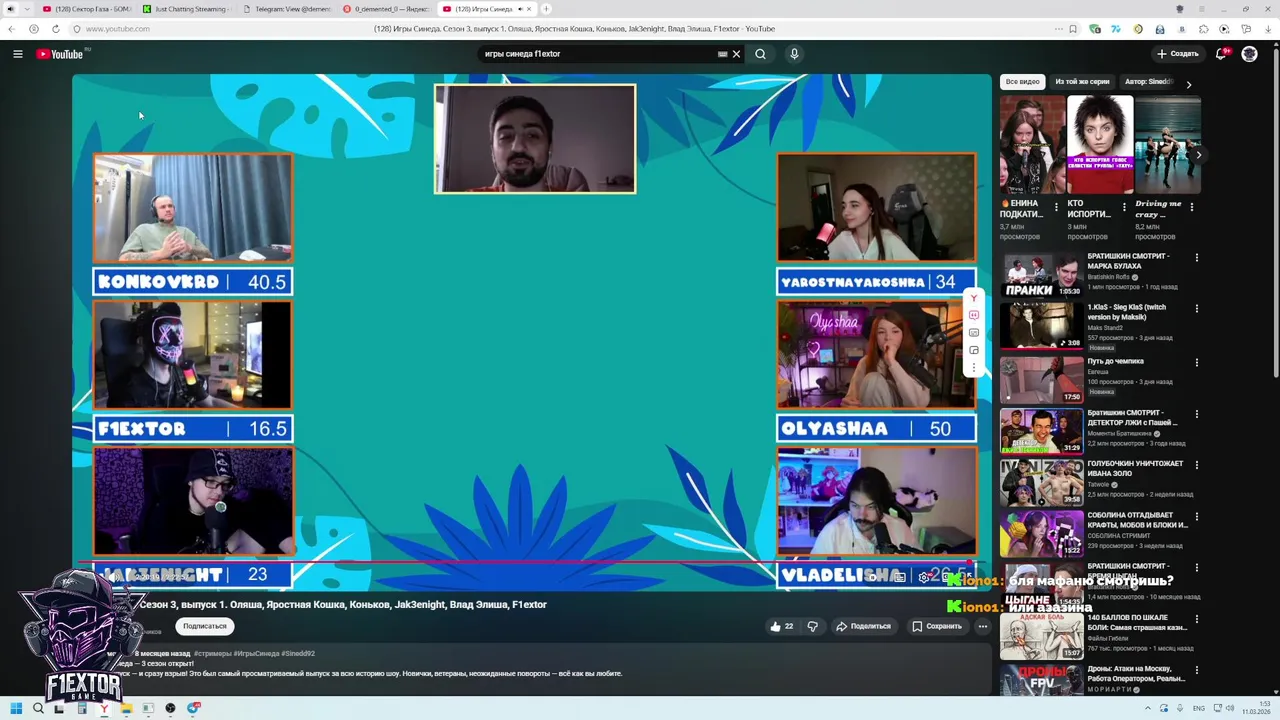Bookmark the page in address bar

1073,29
